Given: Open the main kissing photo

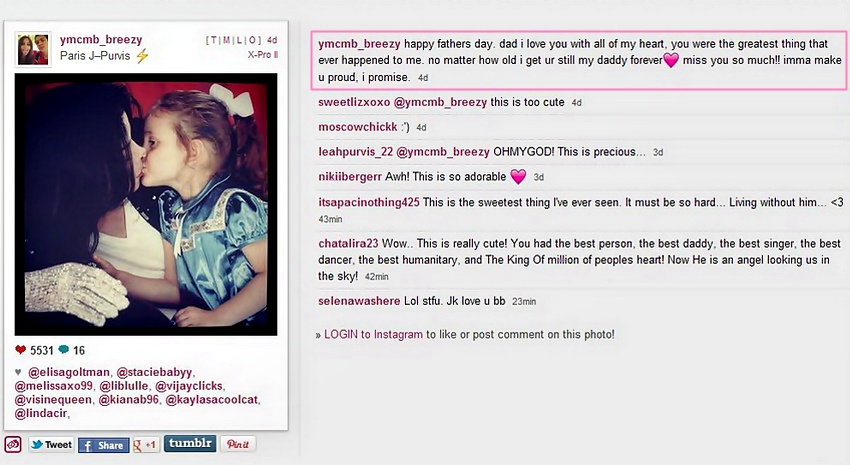Looking at the screenshot, I should point(146,204).
